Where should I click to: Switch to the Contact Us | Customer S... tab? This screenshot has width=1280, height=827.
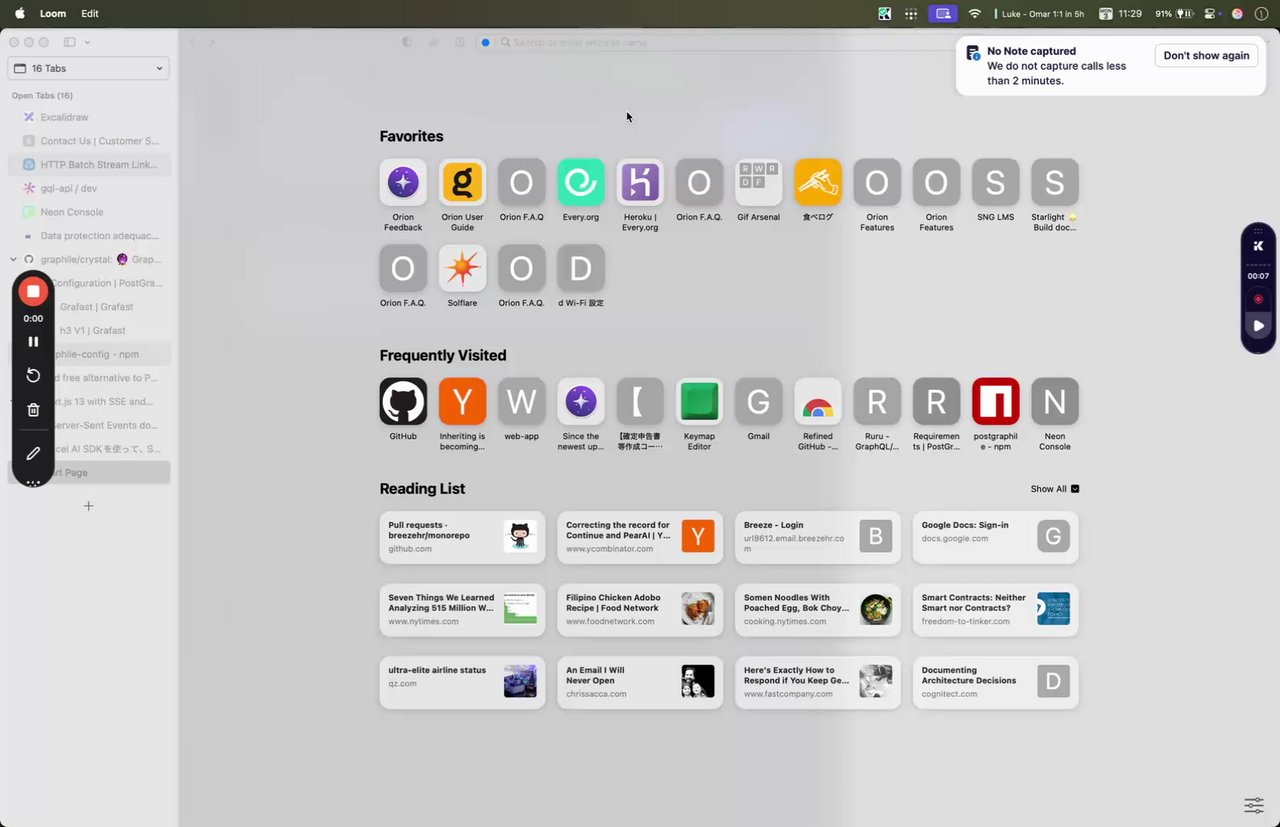pyautogui.click(x=89, y=141)
